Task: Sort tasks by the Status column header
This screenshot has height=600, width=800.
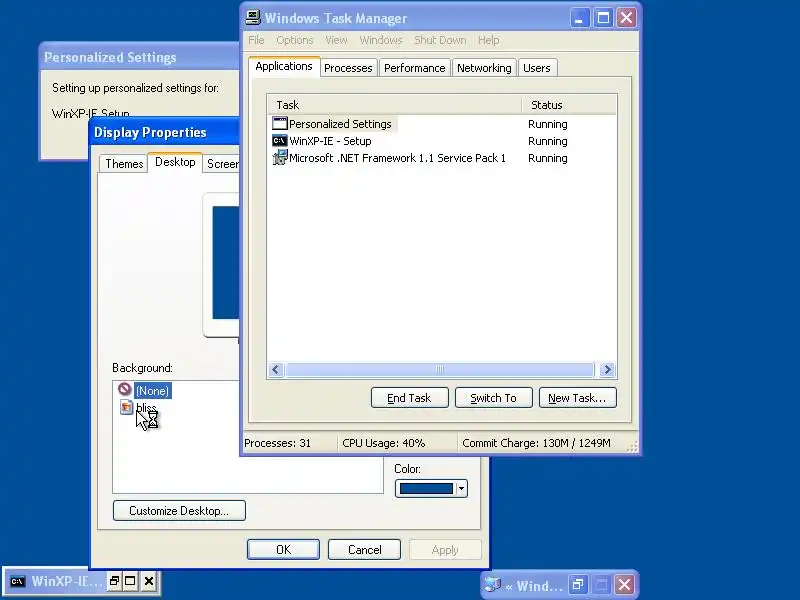Action: [x=569, y=105]
